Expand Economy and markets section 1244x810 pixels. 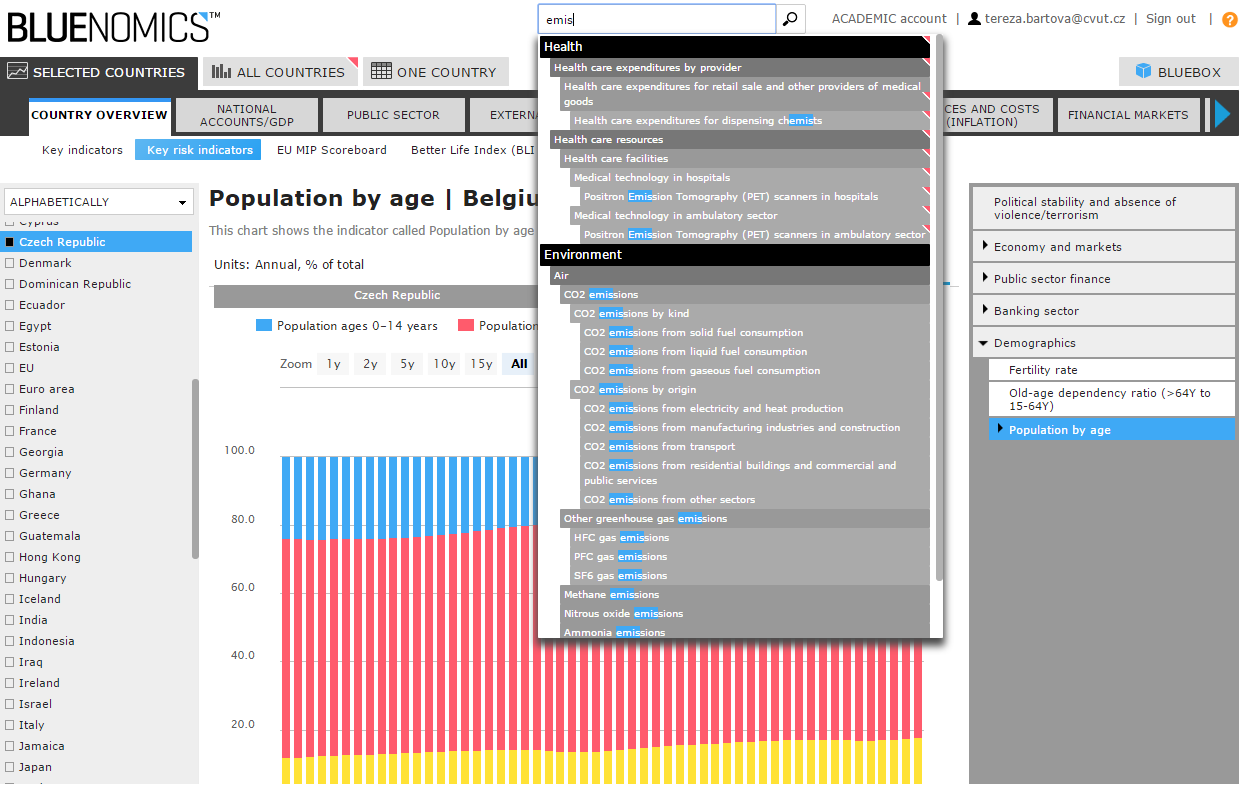point(1104,247)
